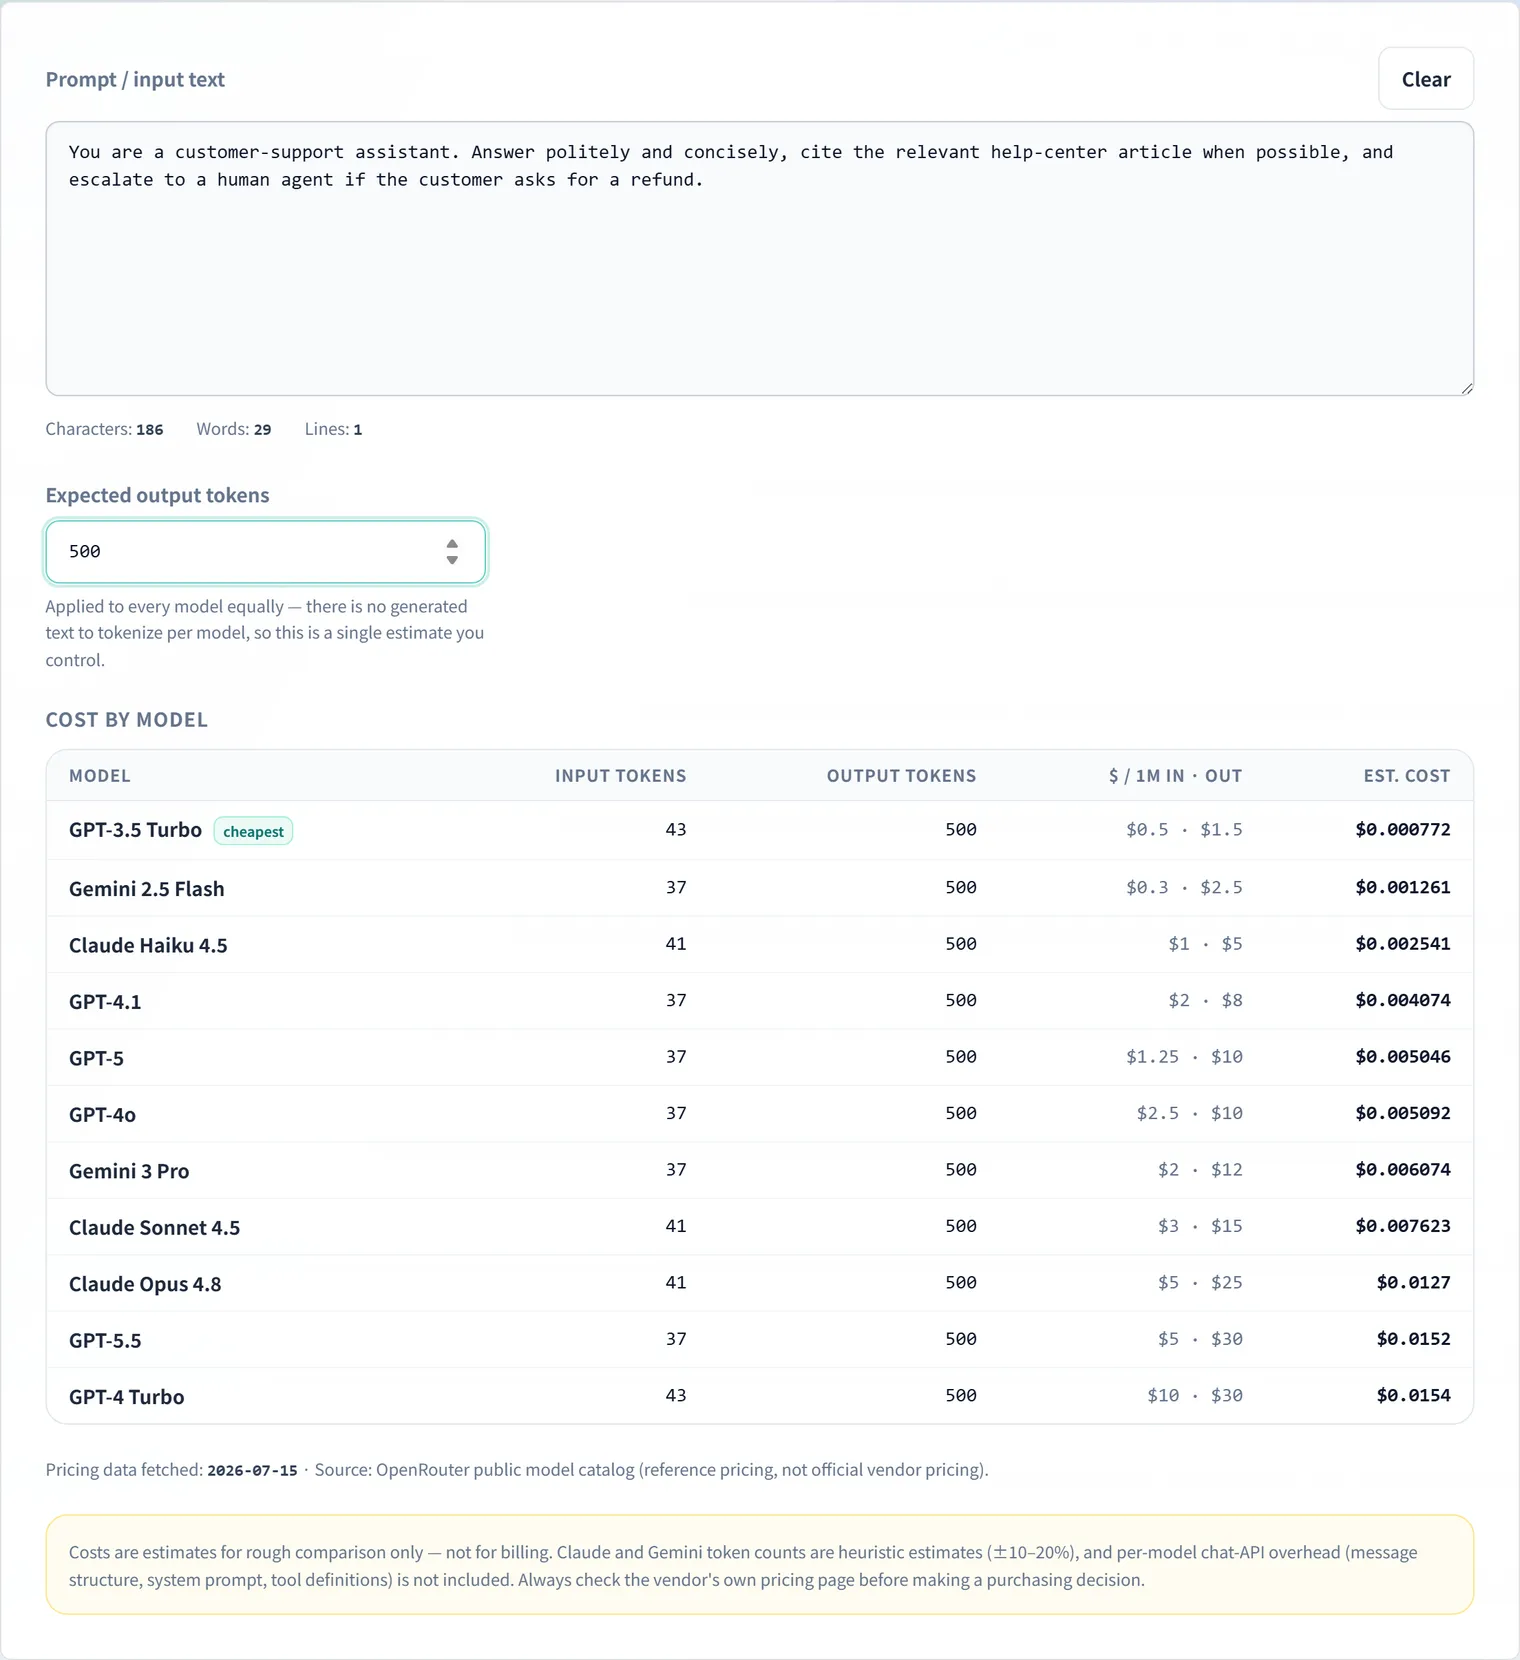1520x1660 pixels.
Task: Click the $0.007623 estimated cost
Action: pos(1402,1226)
